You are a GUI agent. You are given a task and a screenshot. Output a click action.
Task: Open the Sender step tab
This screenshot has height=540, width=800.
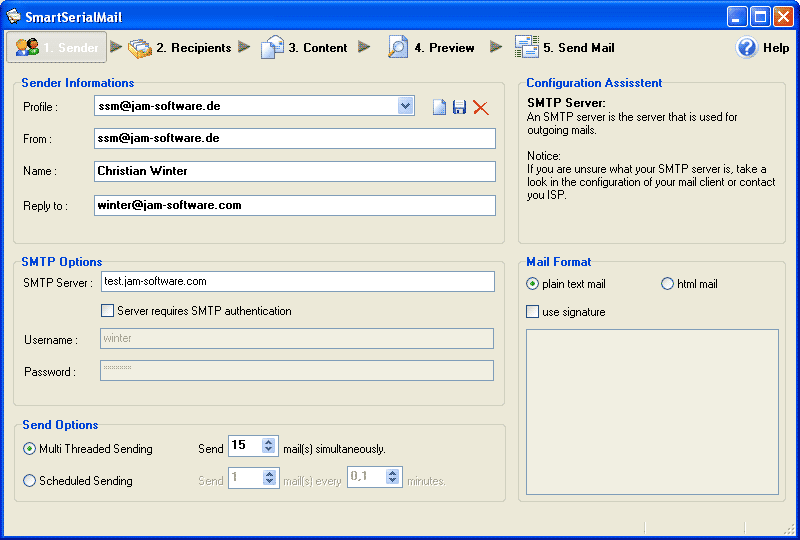tap(57, 47)
